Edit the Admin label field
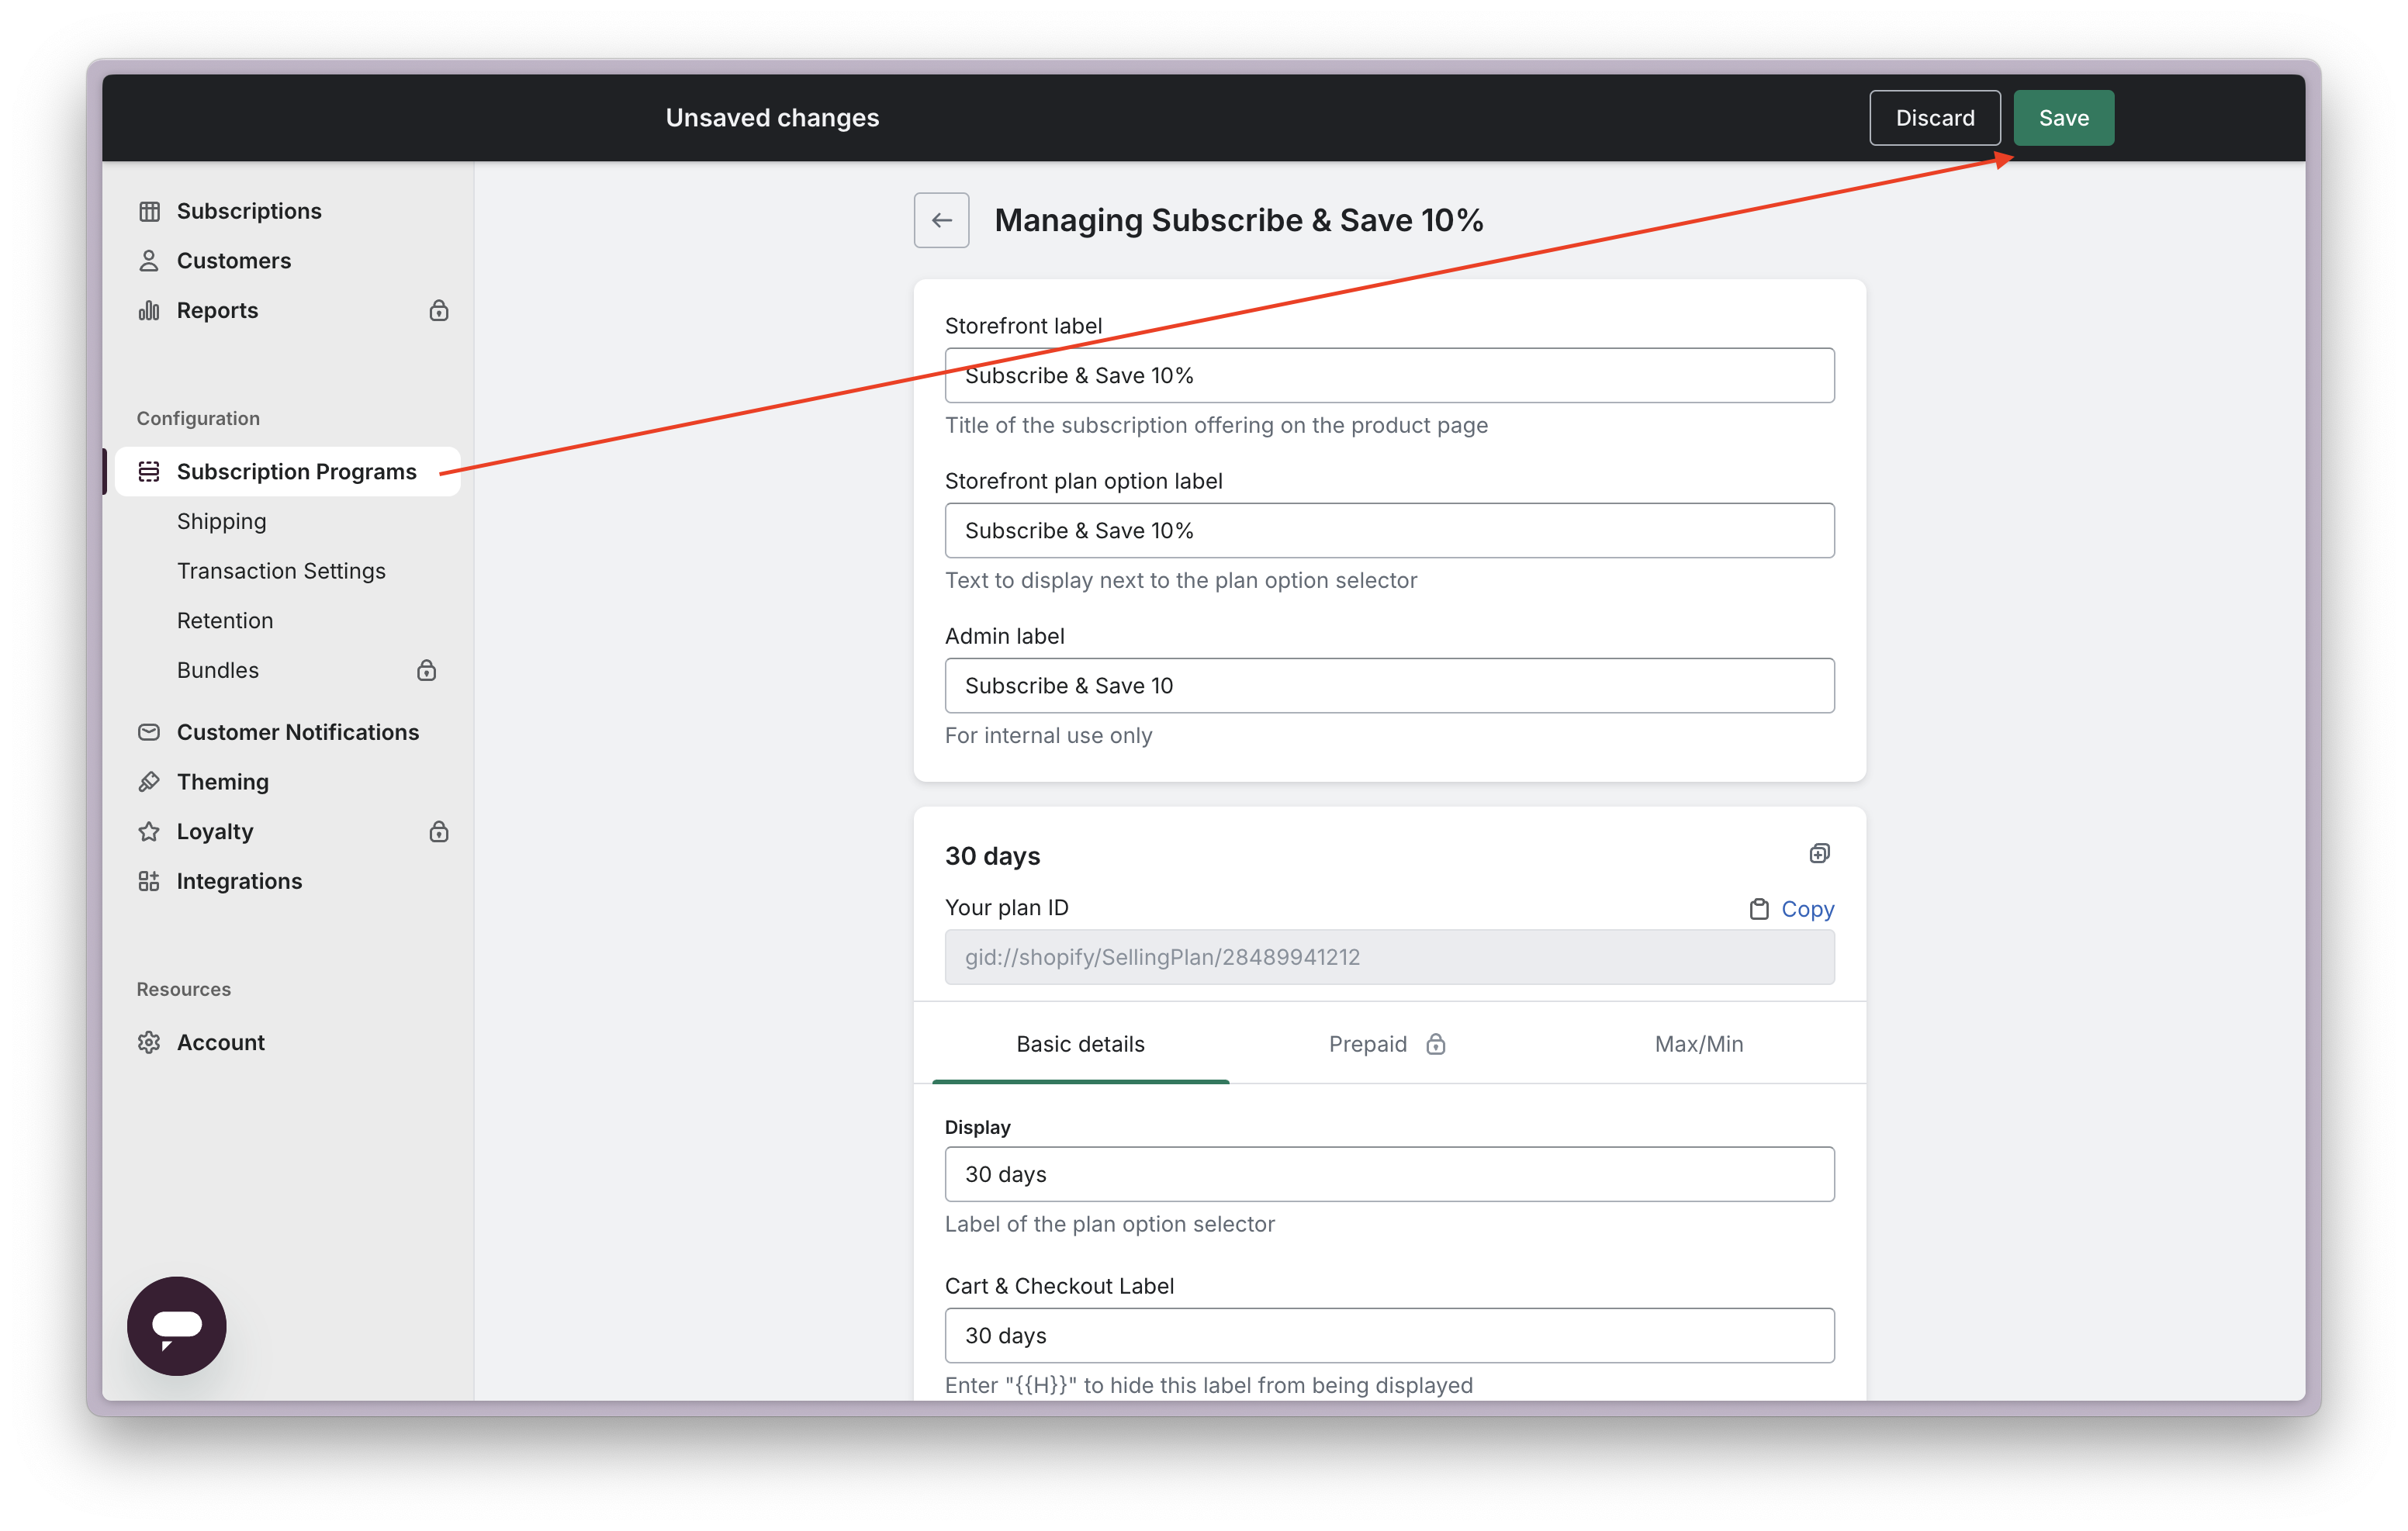Viewport: 2408px width, 1531px height. [1389, 685]
